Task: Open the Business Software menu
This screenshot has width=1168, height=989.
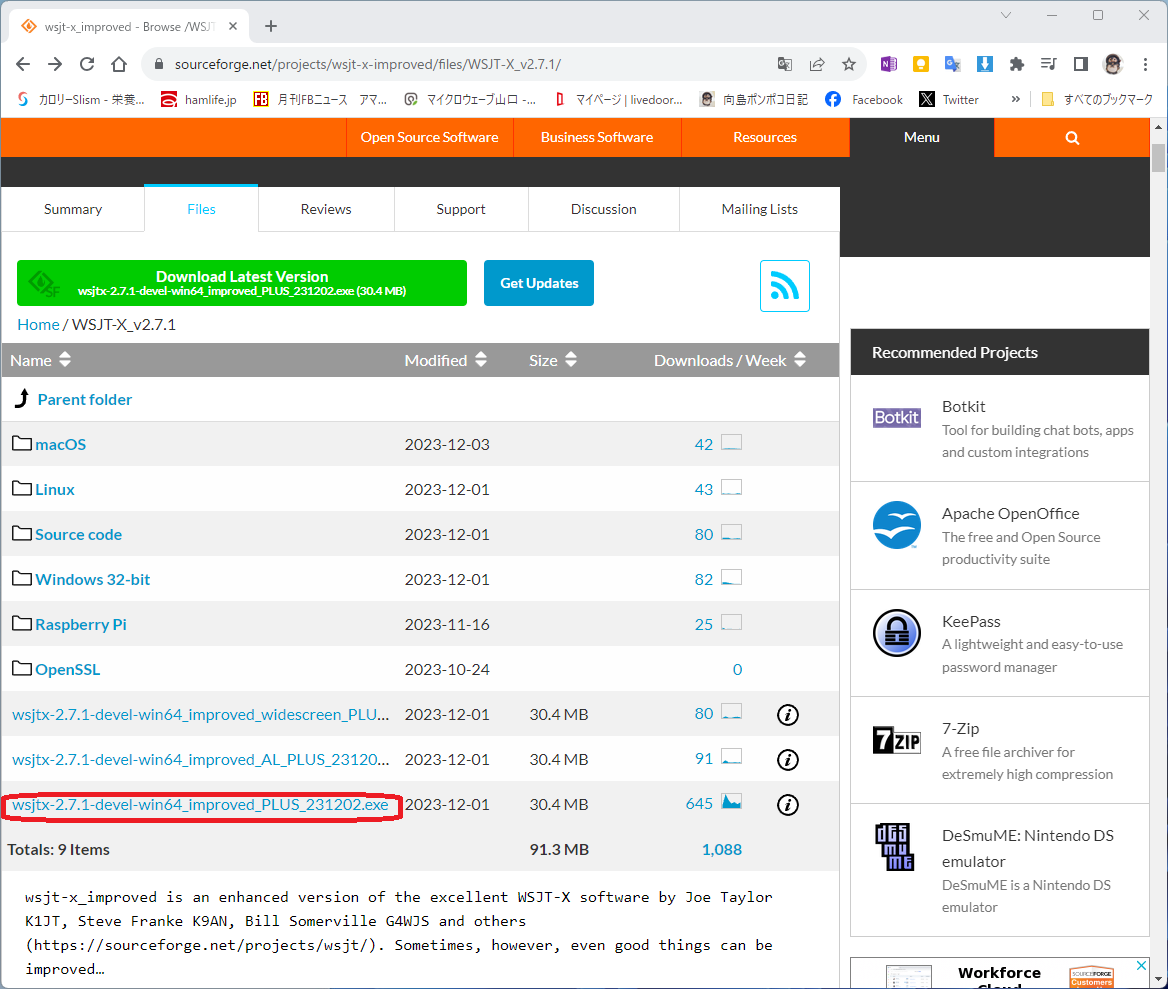Action: pyautogui.click(x=597, y=138)
